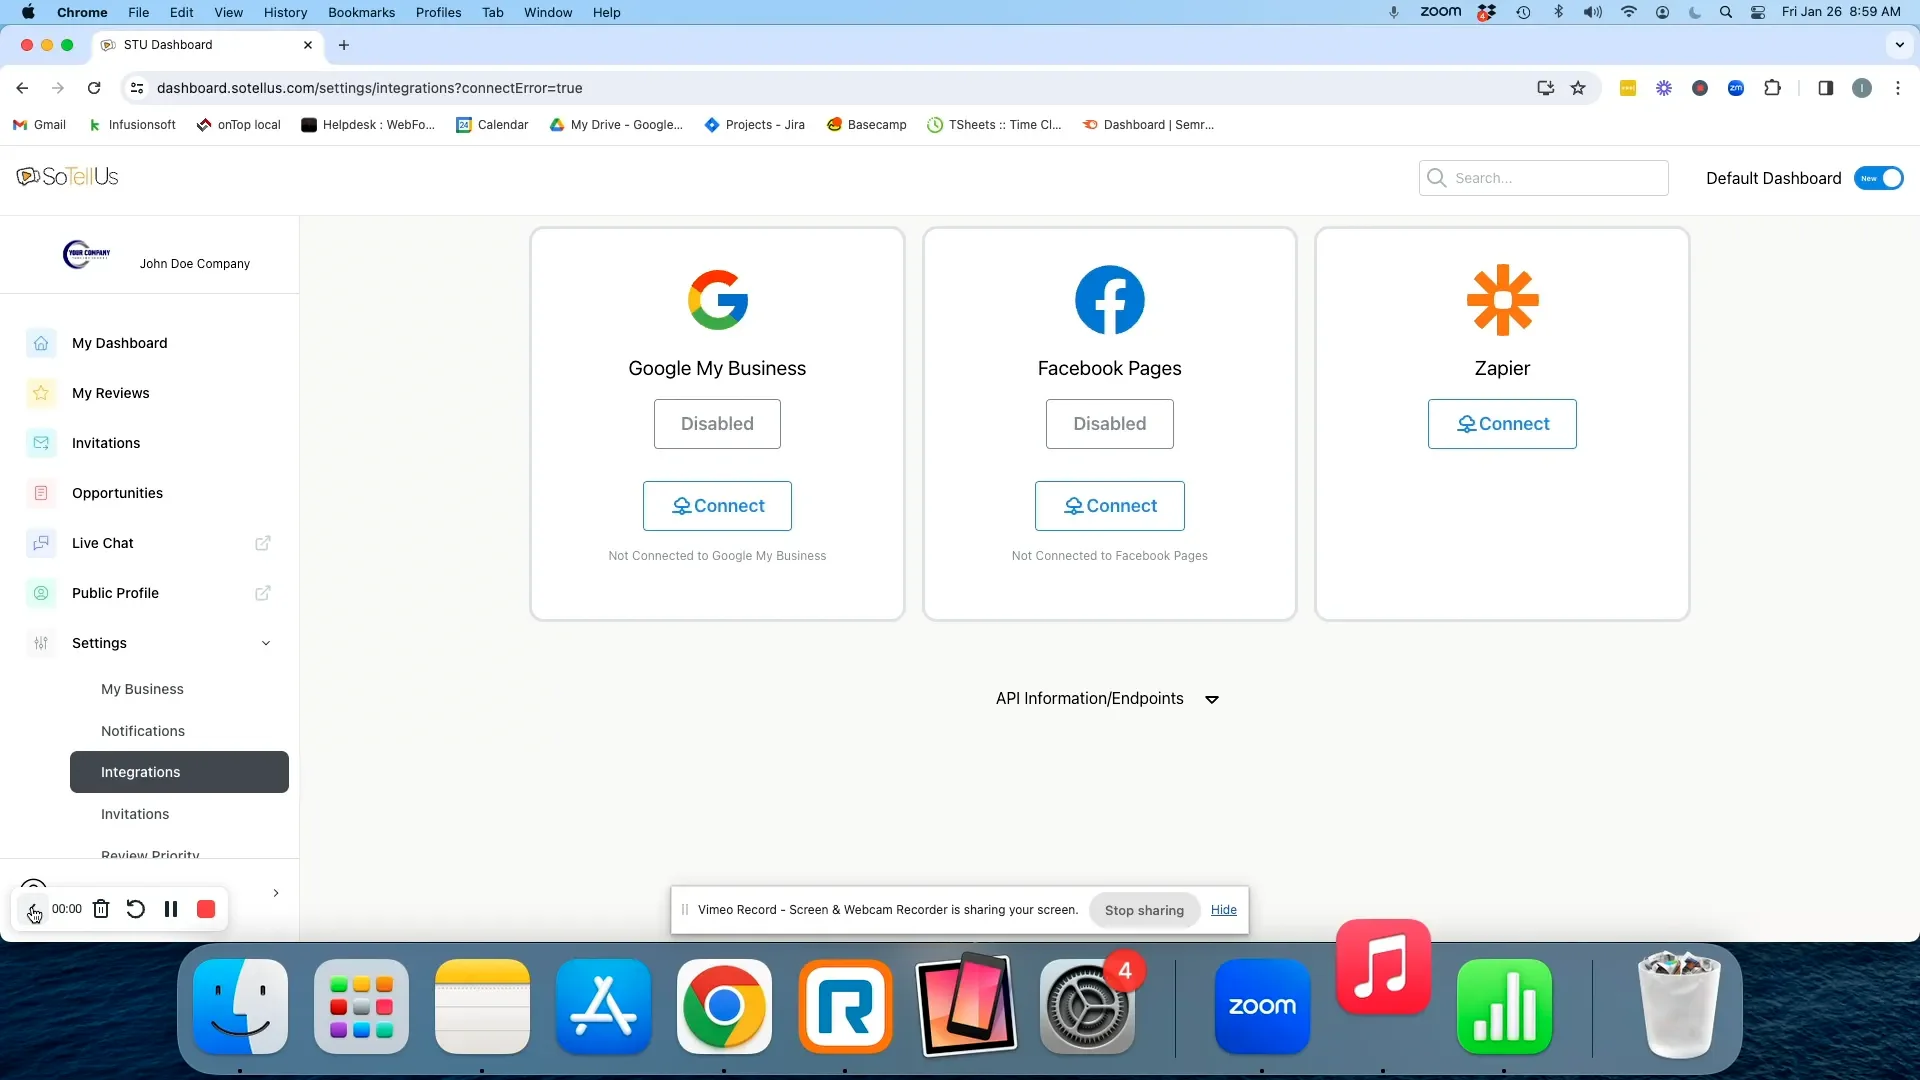Open System Settings in the Dock
The height and width of the screenshot is (1080, 1920).
pos(1087,1006)
